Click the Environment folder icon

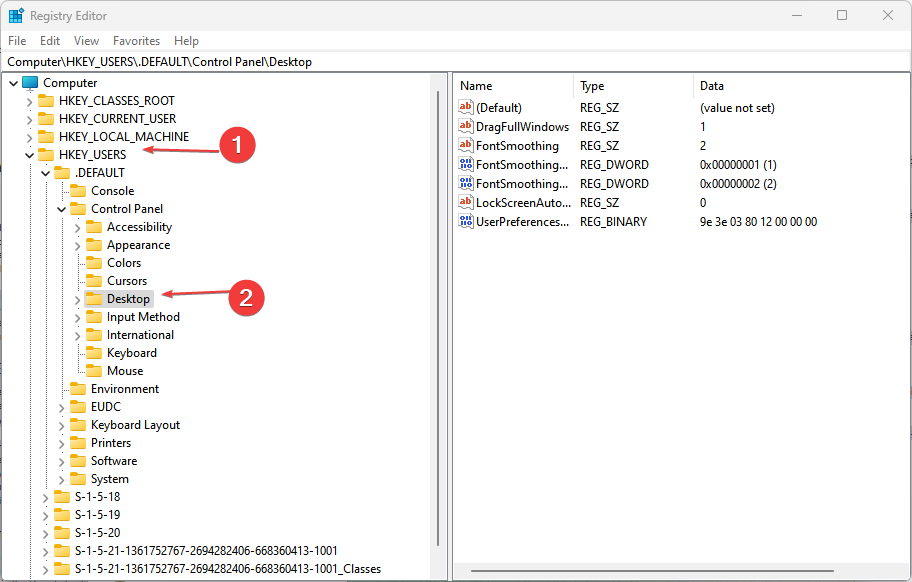78,390
